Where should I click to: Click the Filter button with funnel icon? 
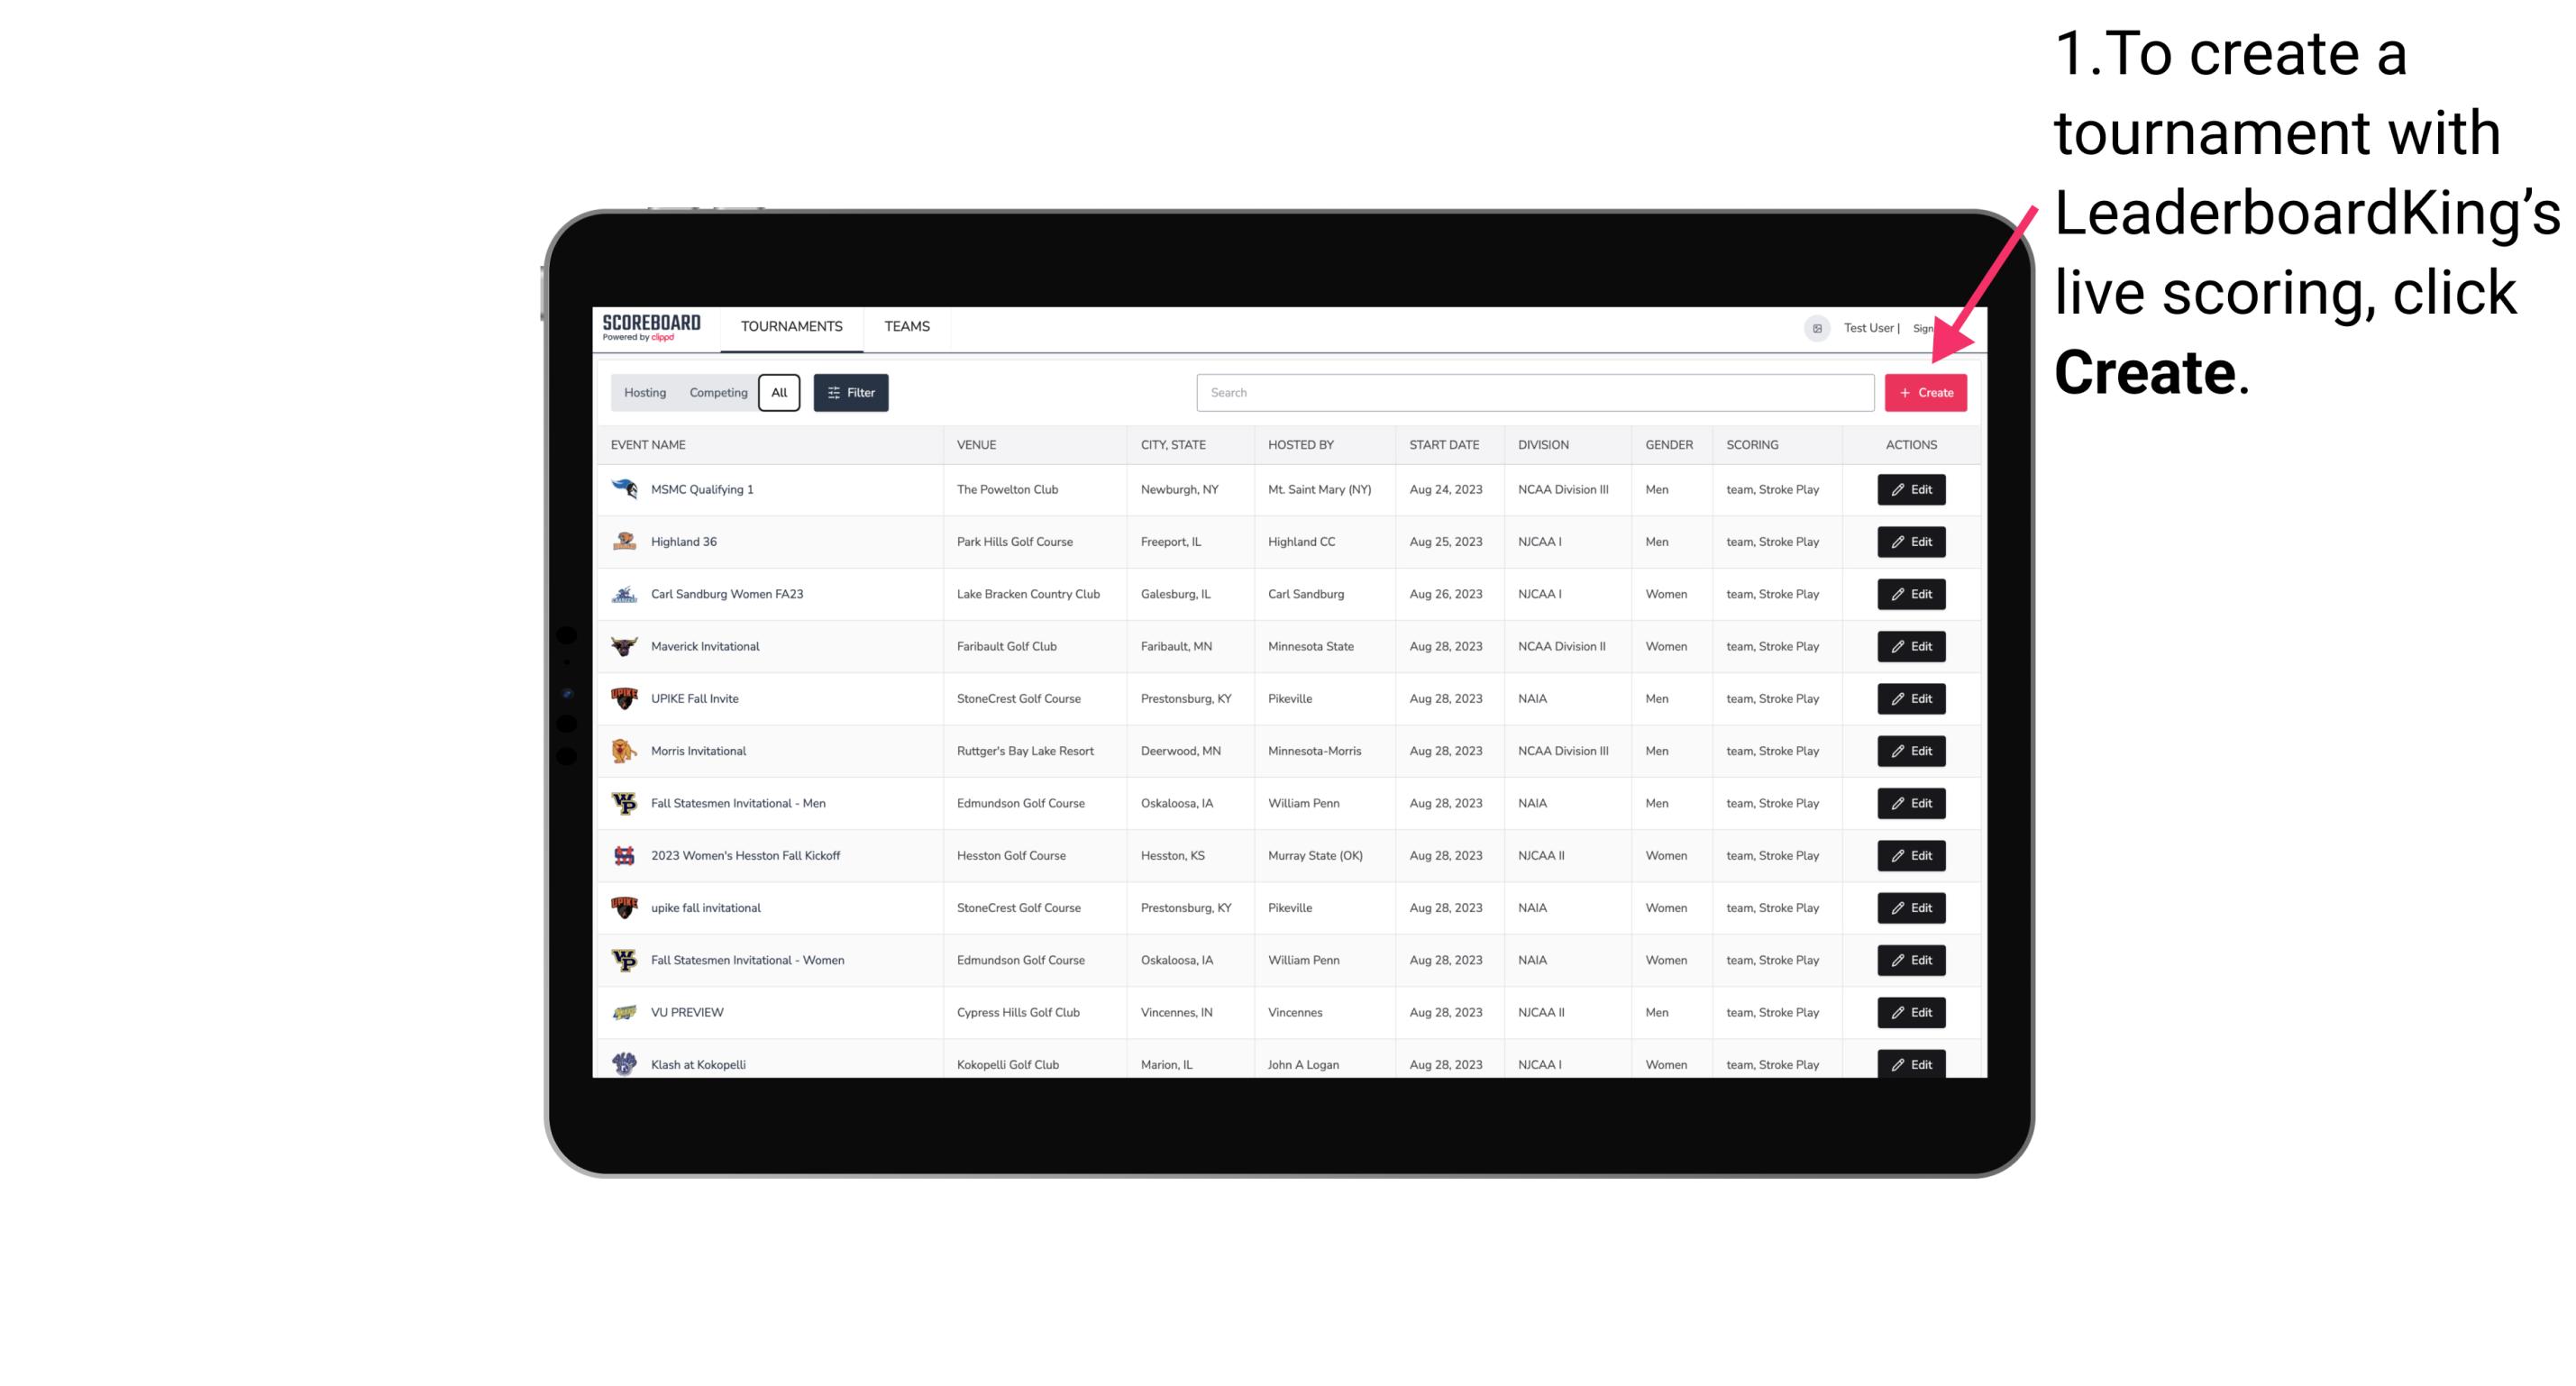(850, 393)
